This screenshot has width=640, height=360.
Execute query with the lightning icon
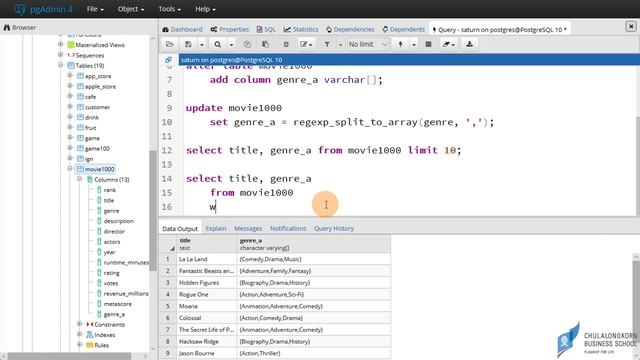tap(400, 44)
